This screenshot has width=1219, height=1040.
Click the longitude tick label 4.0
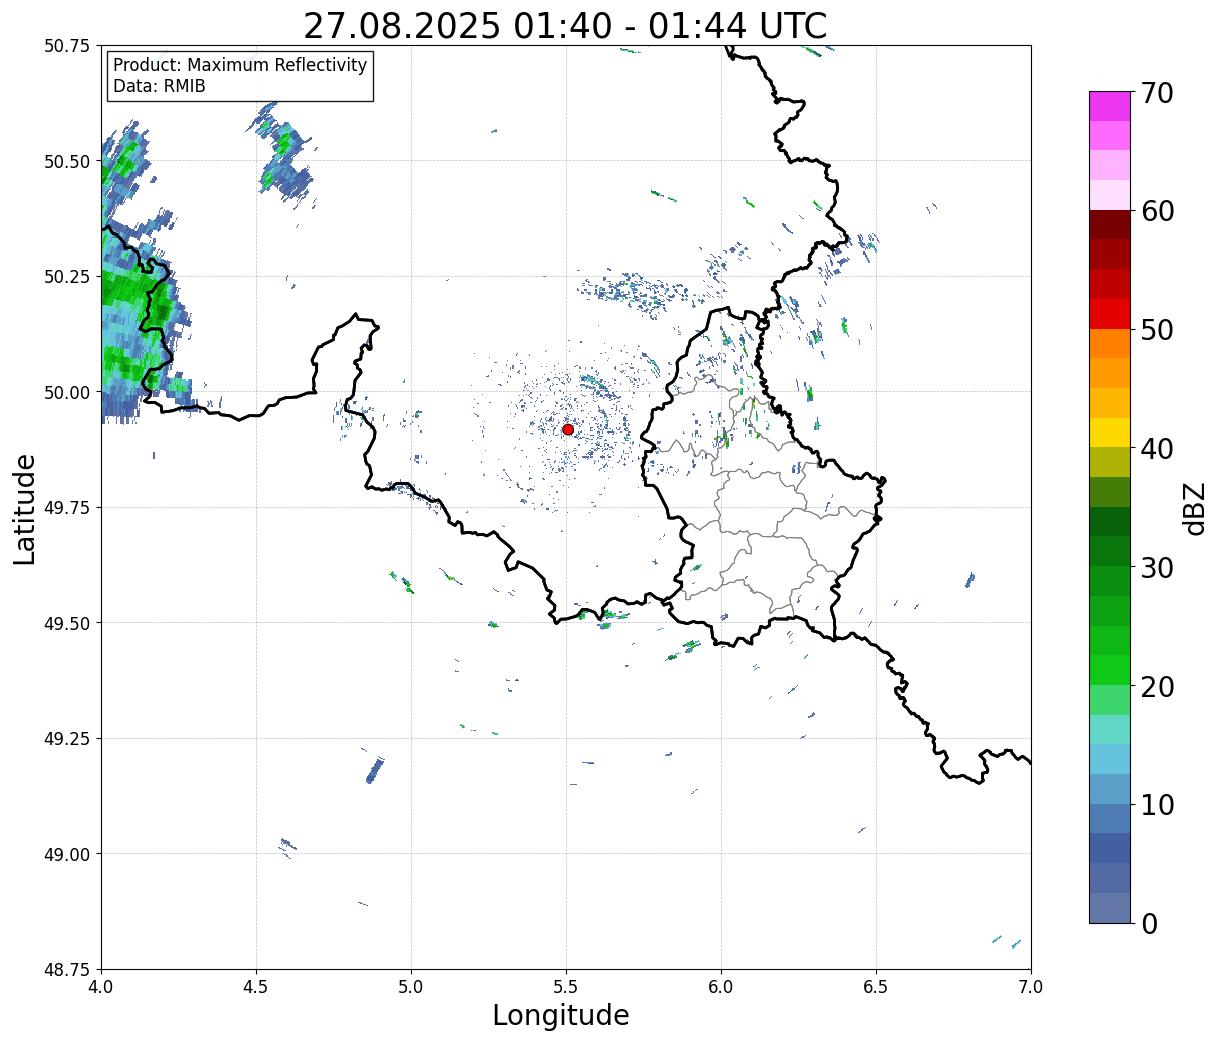(101, 986)
